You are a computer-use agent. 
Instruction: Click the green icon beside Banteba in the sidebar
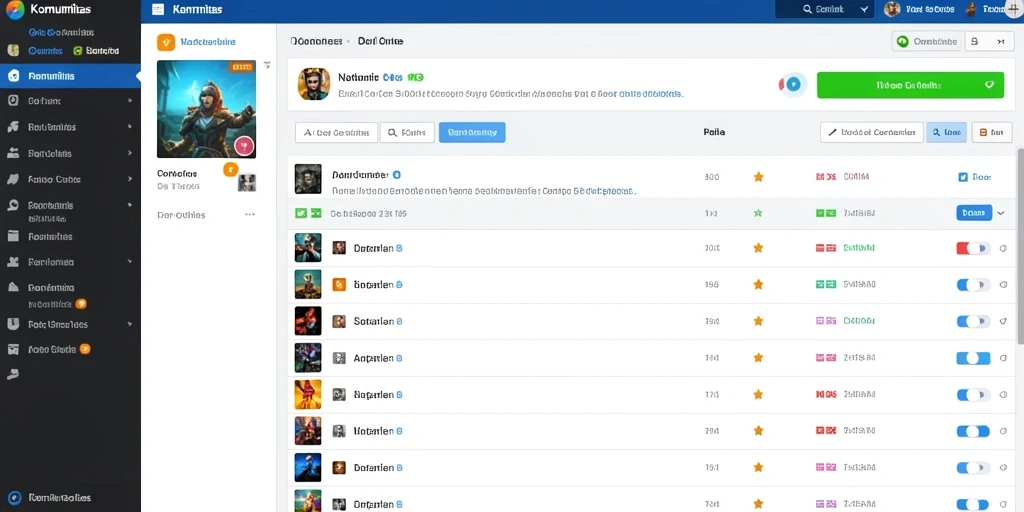78,50
